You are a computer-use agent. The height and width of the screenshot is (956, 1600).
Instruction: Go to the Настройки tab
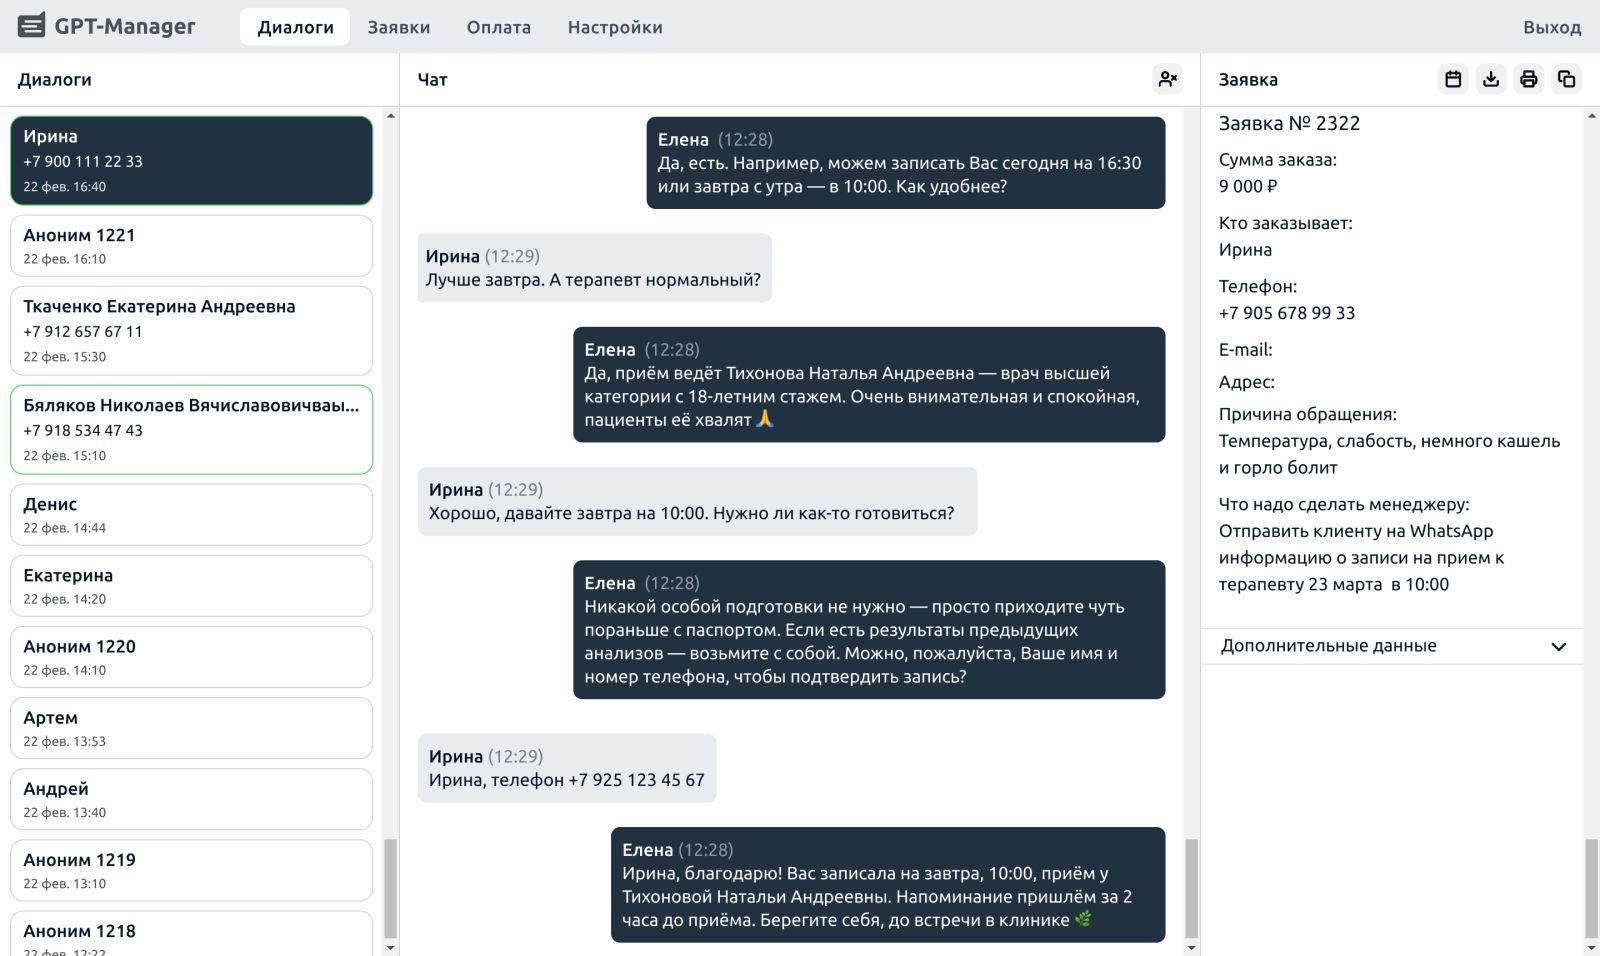pyautogui.click(x=614, y=27)
